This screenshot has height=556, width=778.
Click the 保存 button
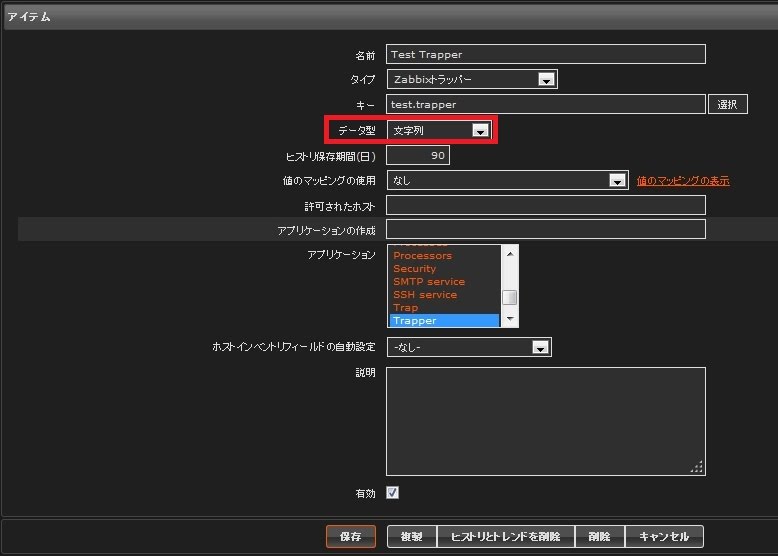pyautogui.click(x=351, y=536)
